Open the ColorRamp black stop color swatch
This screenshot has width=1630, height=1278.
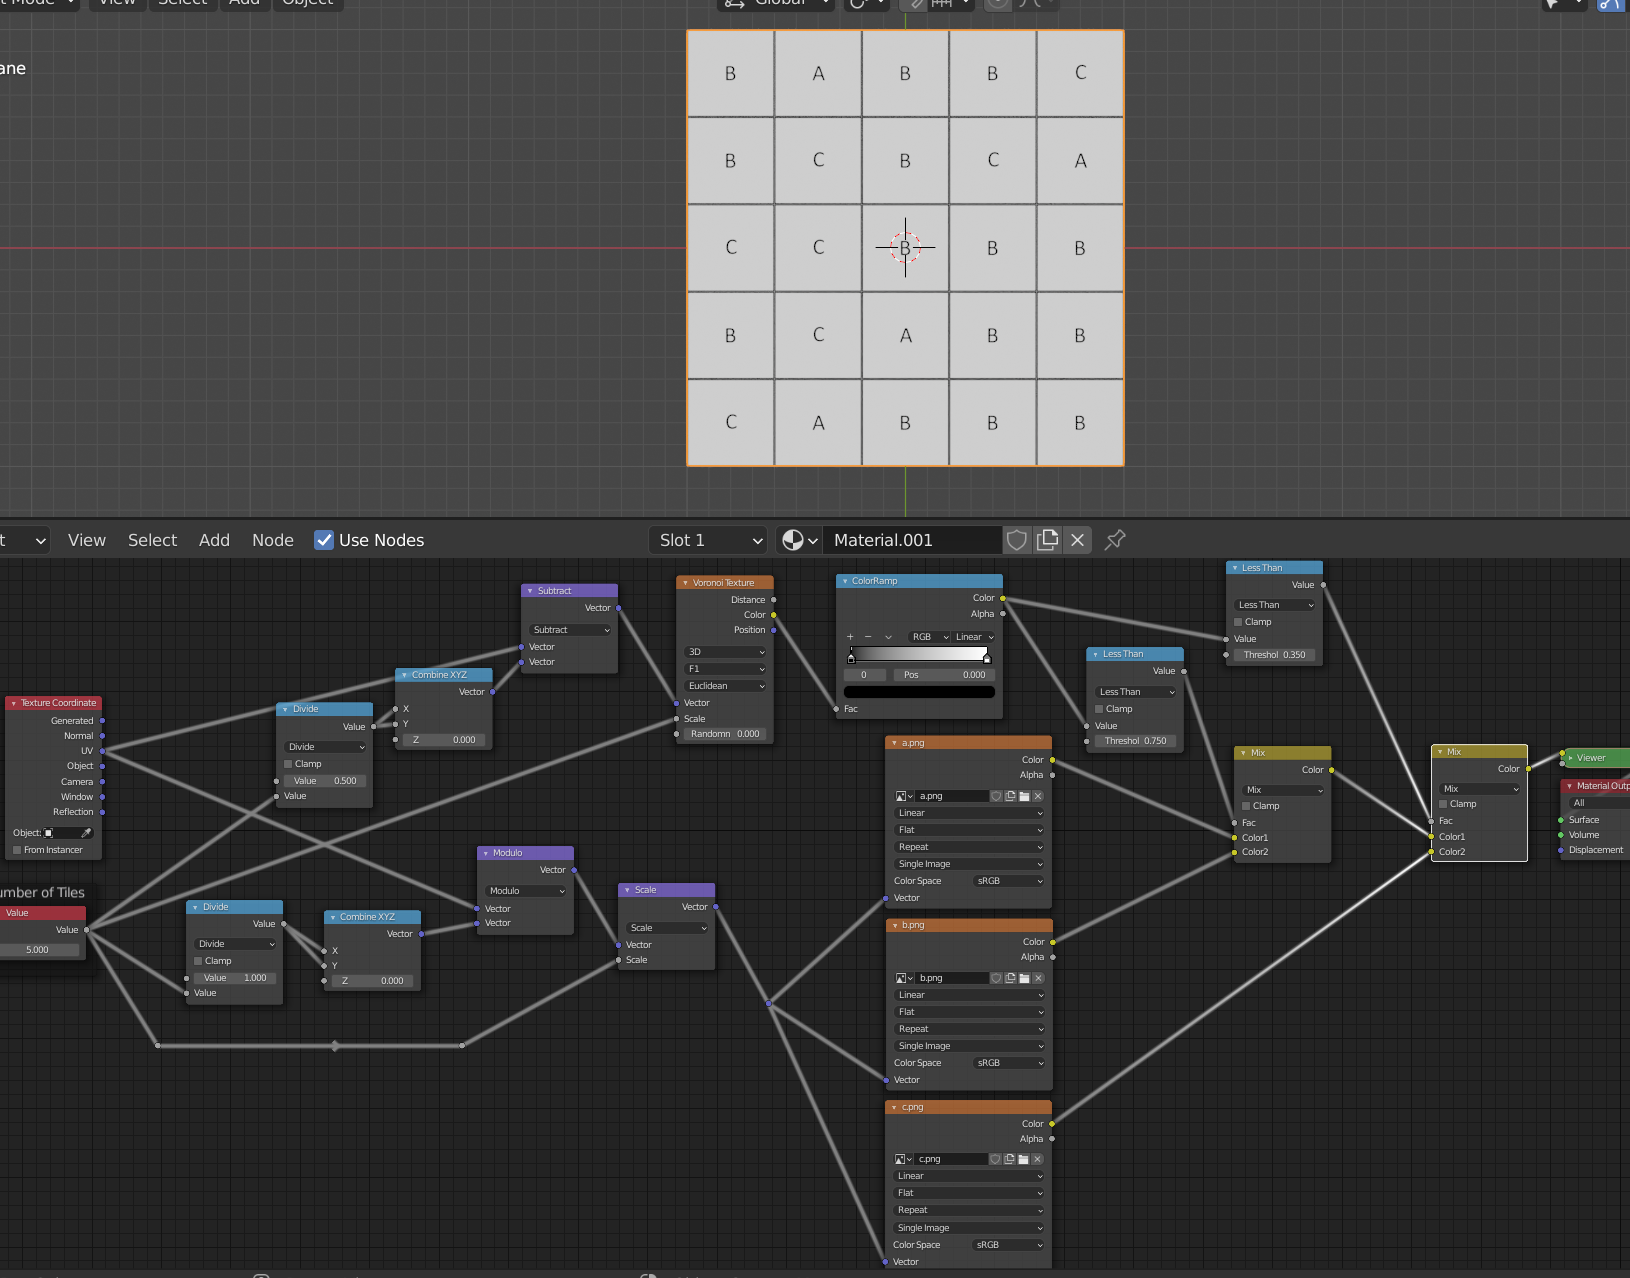tap(919, 692)
